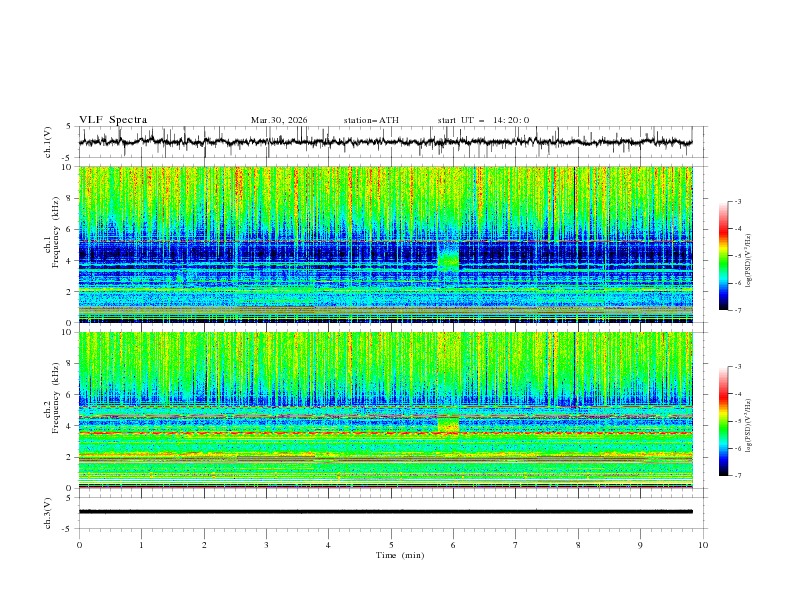Click the ch.2 "Frequency (kHz)" axis label
Screen dimensions: 792x612
click(55, 398)
